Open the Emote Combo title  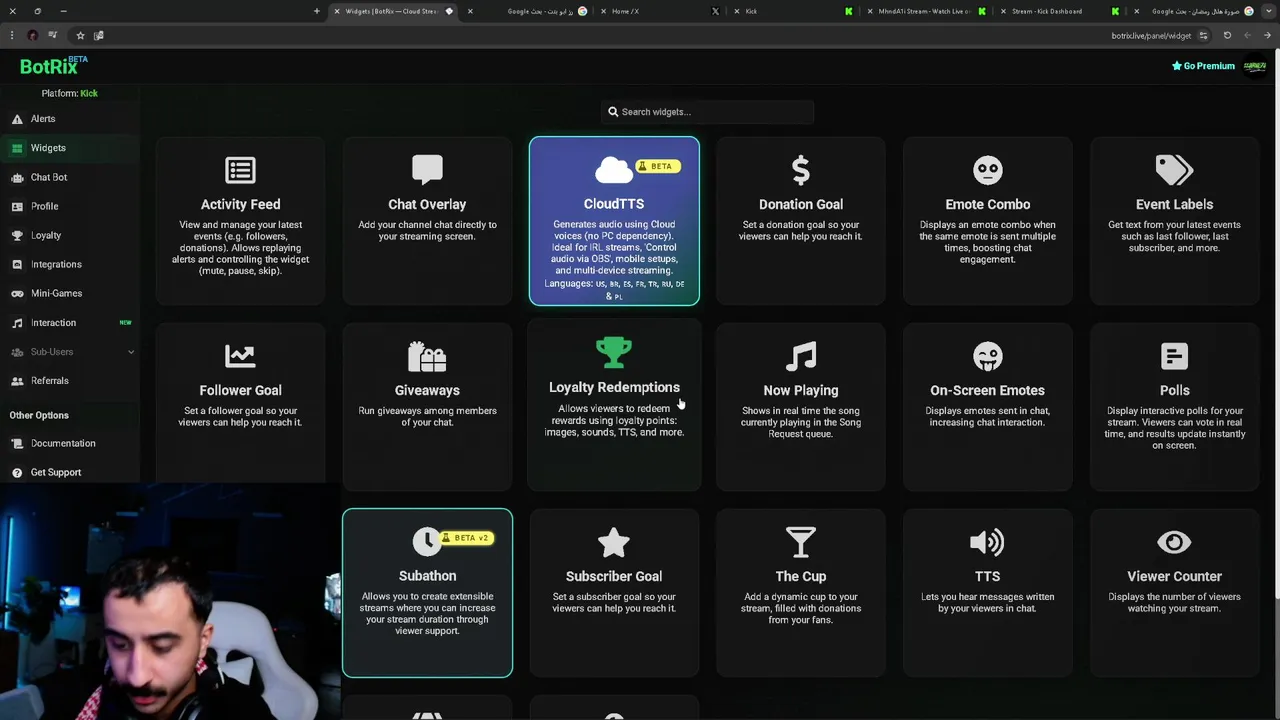(987, 204)
